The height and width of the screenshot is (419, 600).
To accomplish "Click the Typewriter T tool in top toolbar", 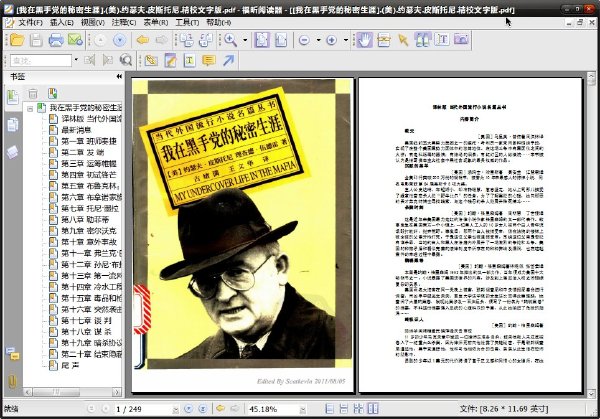I will pyautogui.click(x=442, y=40).
